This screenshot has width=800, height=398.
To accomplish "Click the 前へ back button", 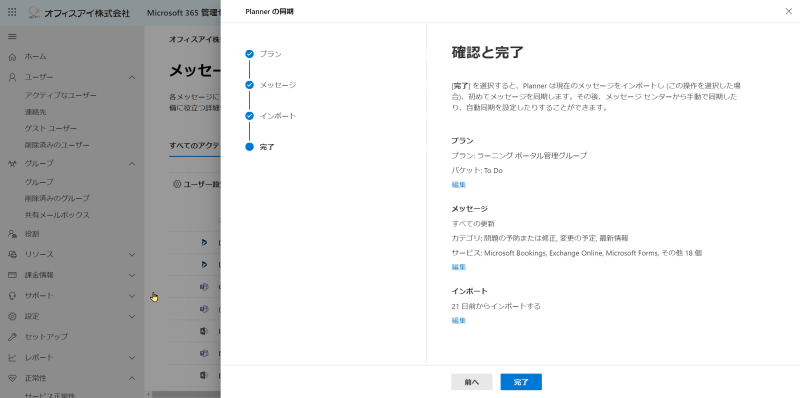I will [471, 382].
